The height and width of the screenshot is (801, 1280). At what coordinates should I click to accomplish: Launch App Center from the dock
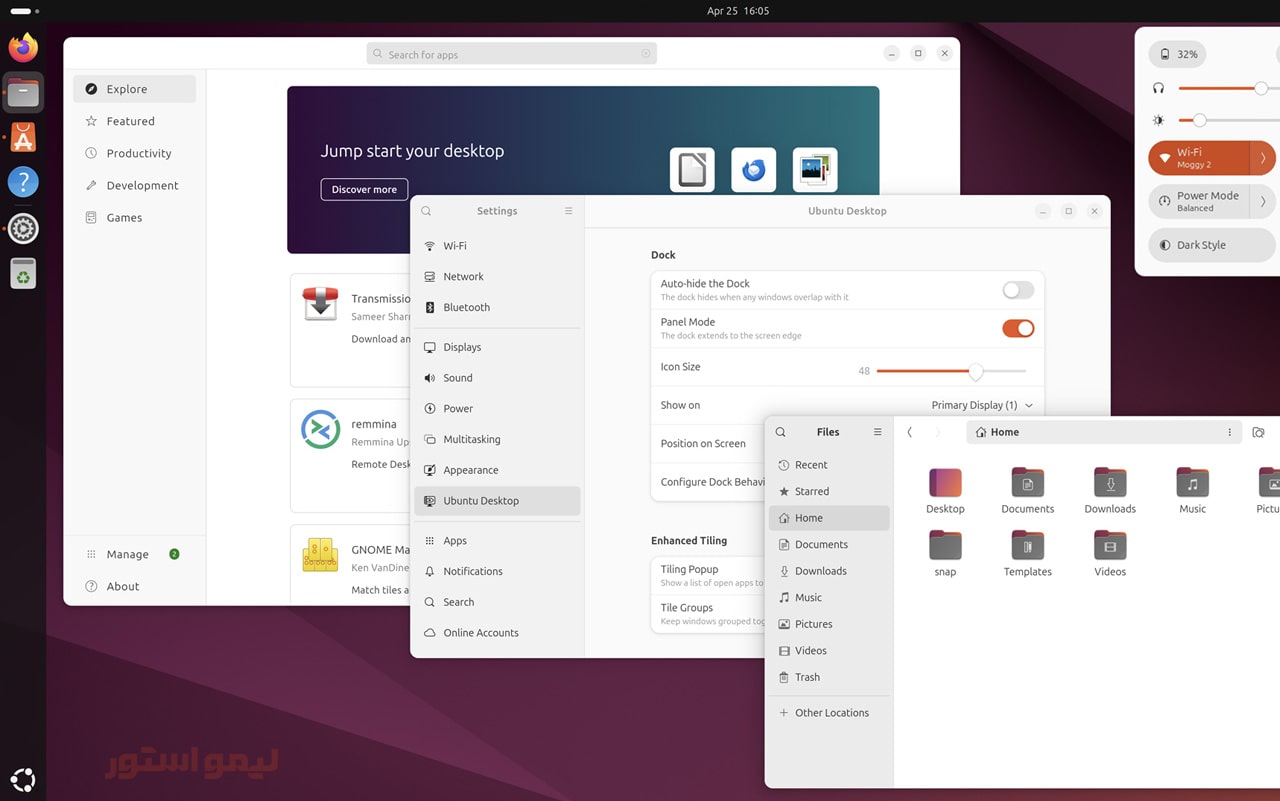tap(23, 137)
